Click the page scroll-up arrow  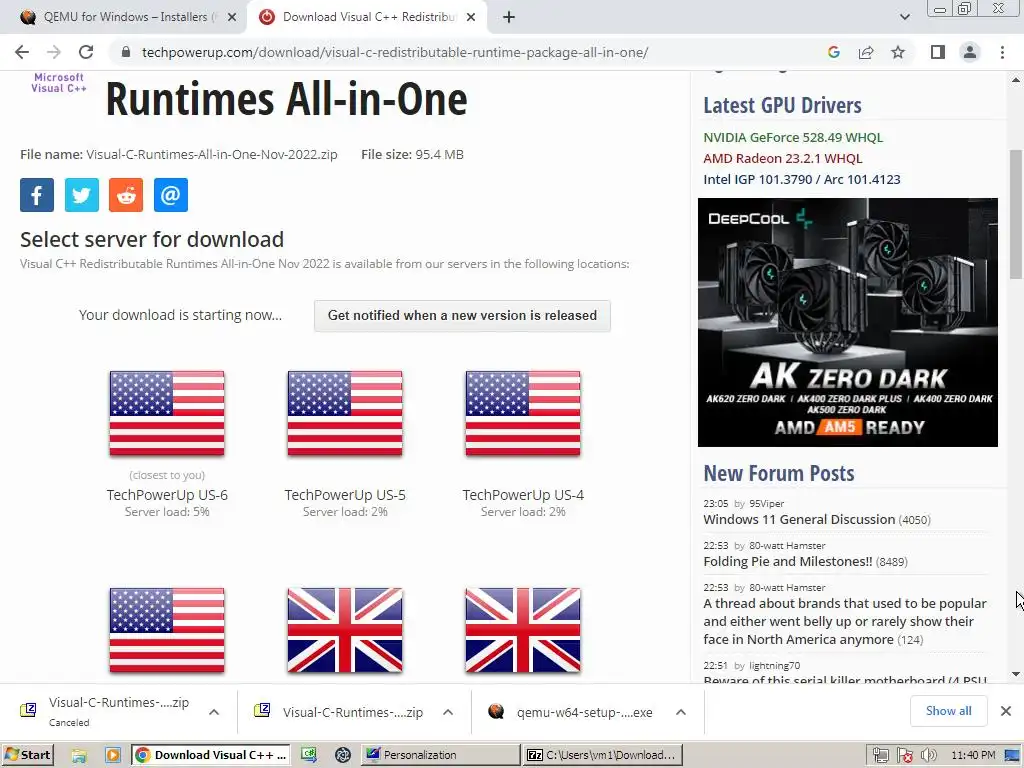pos(1016,80)
